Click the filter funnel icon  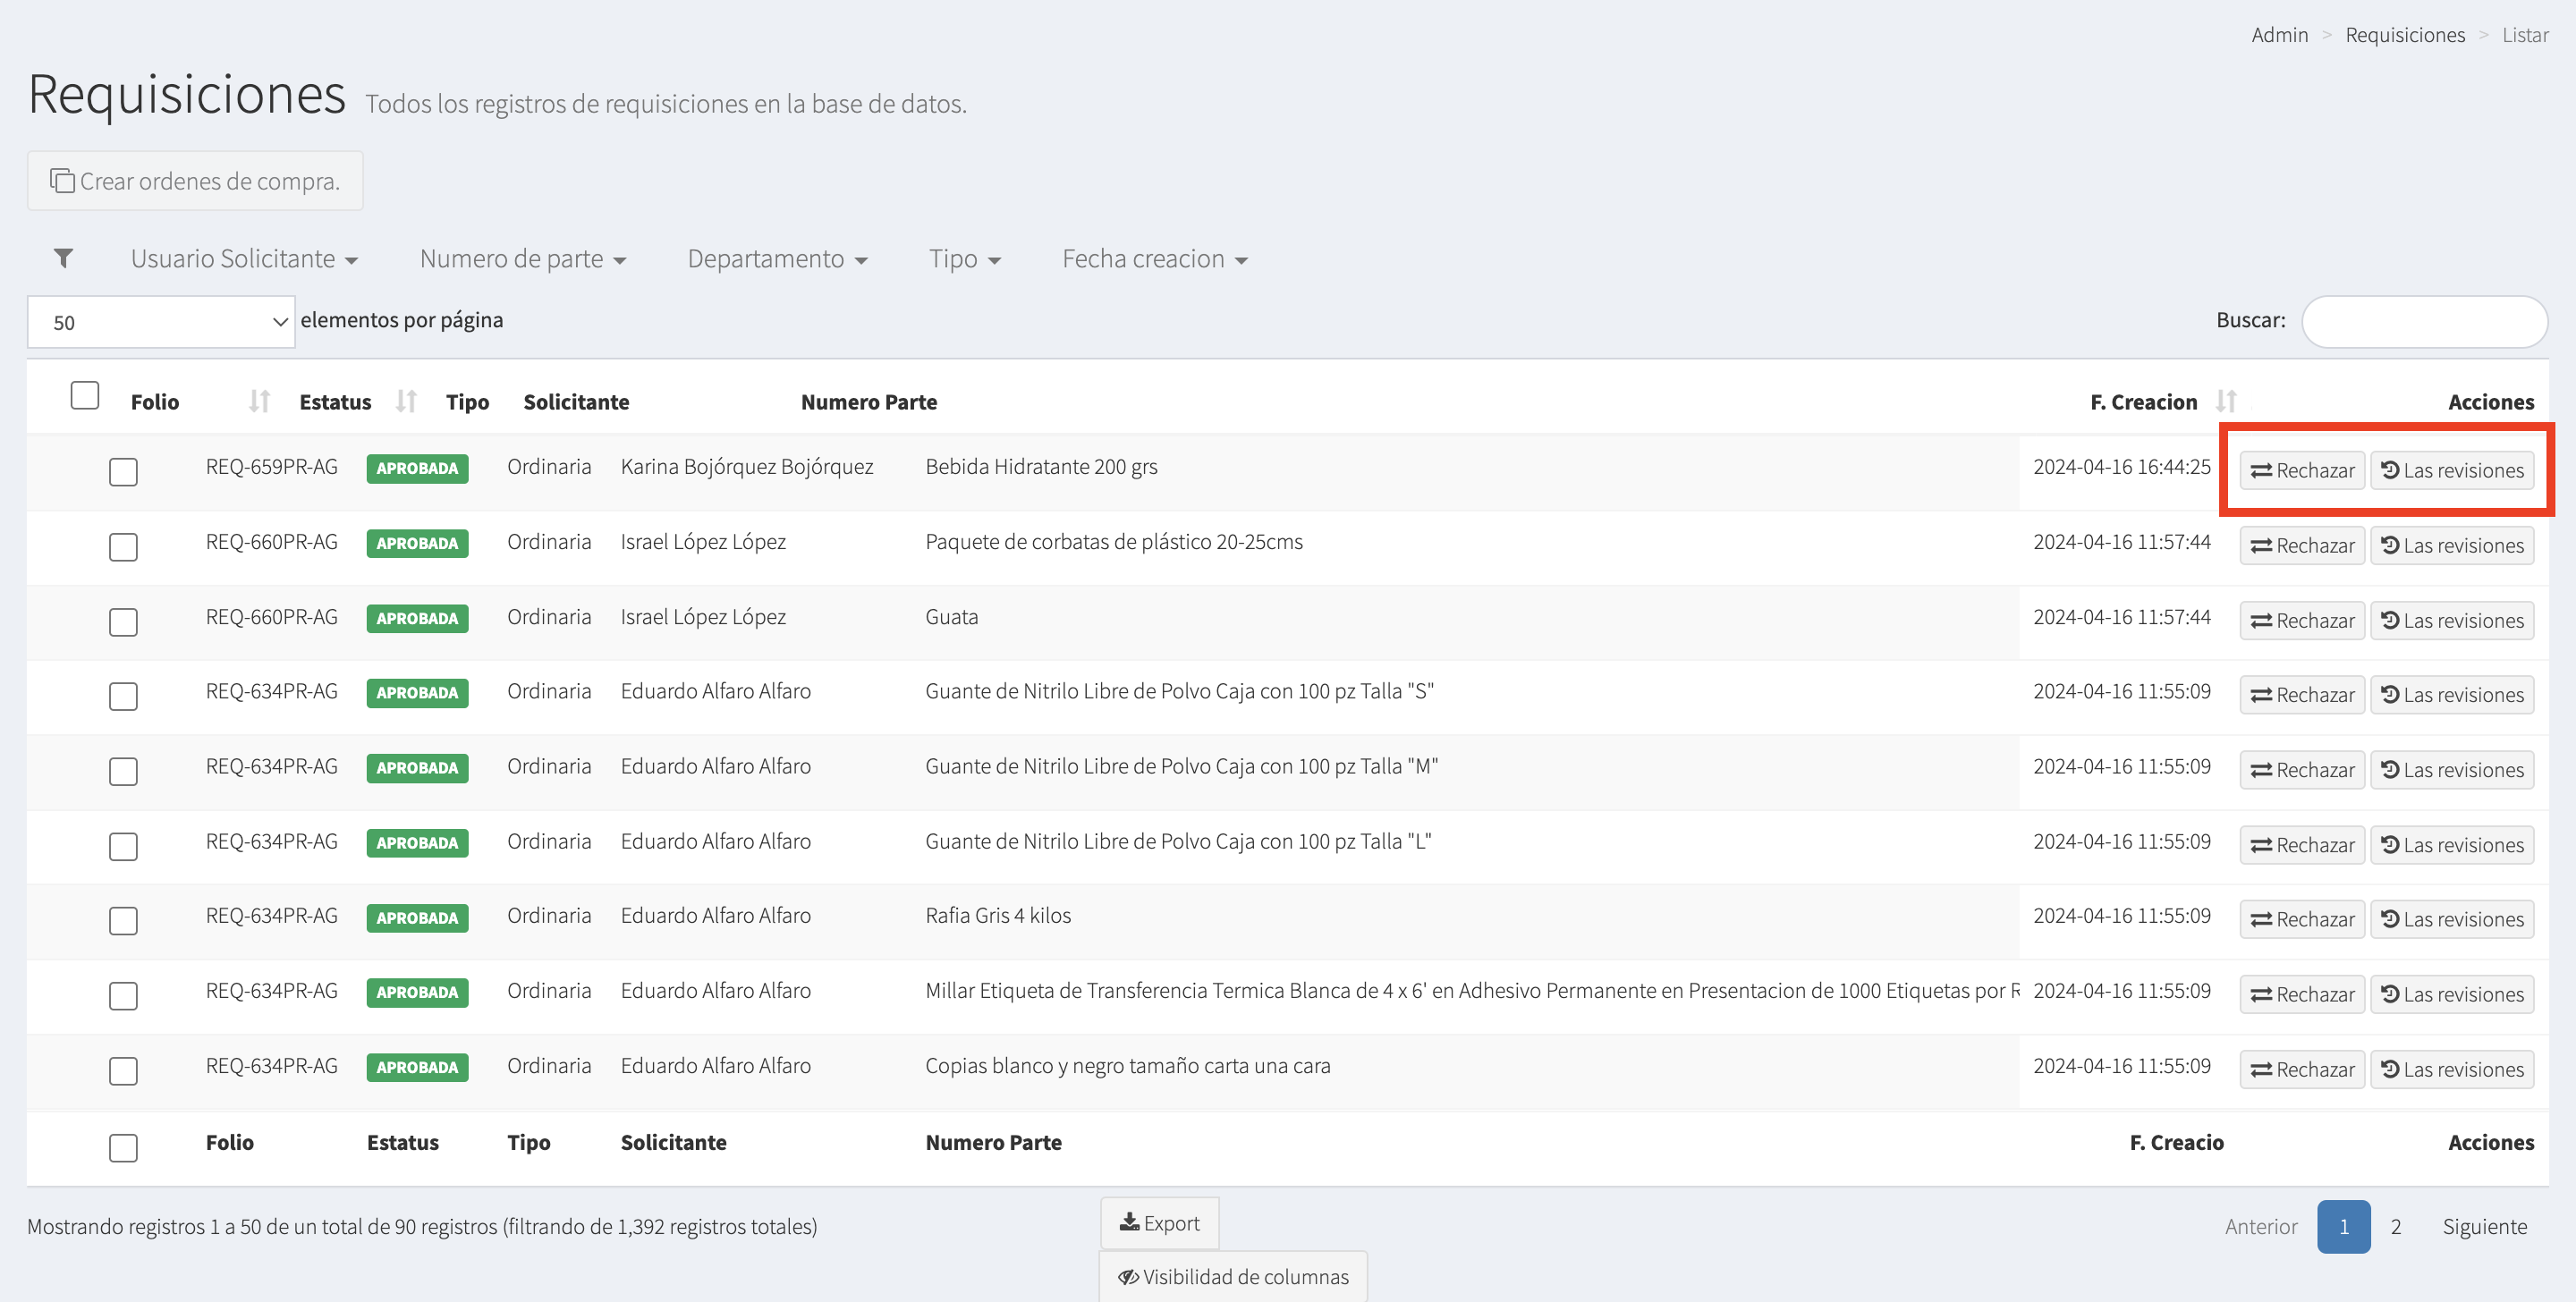tap(63, 259)
